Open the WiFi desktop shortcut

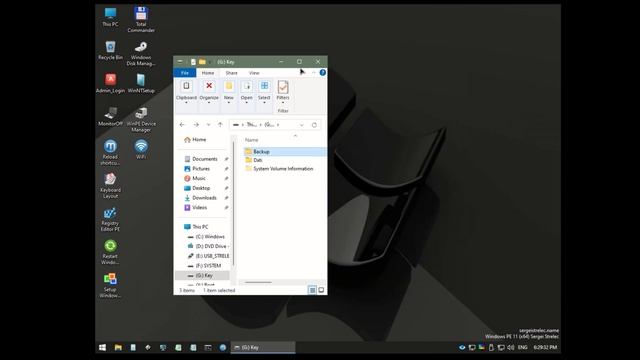point(141,150)
